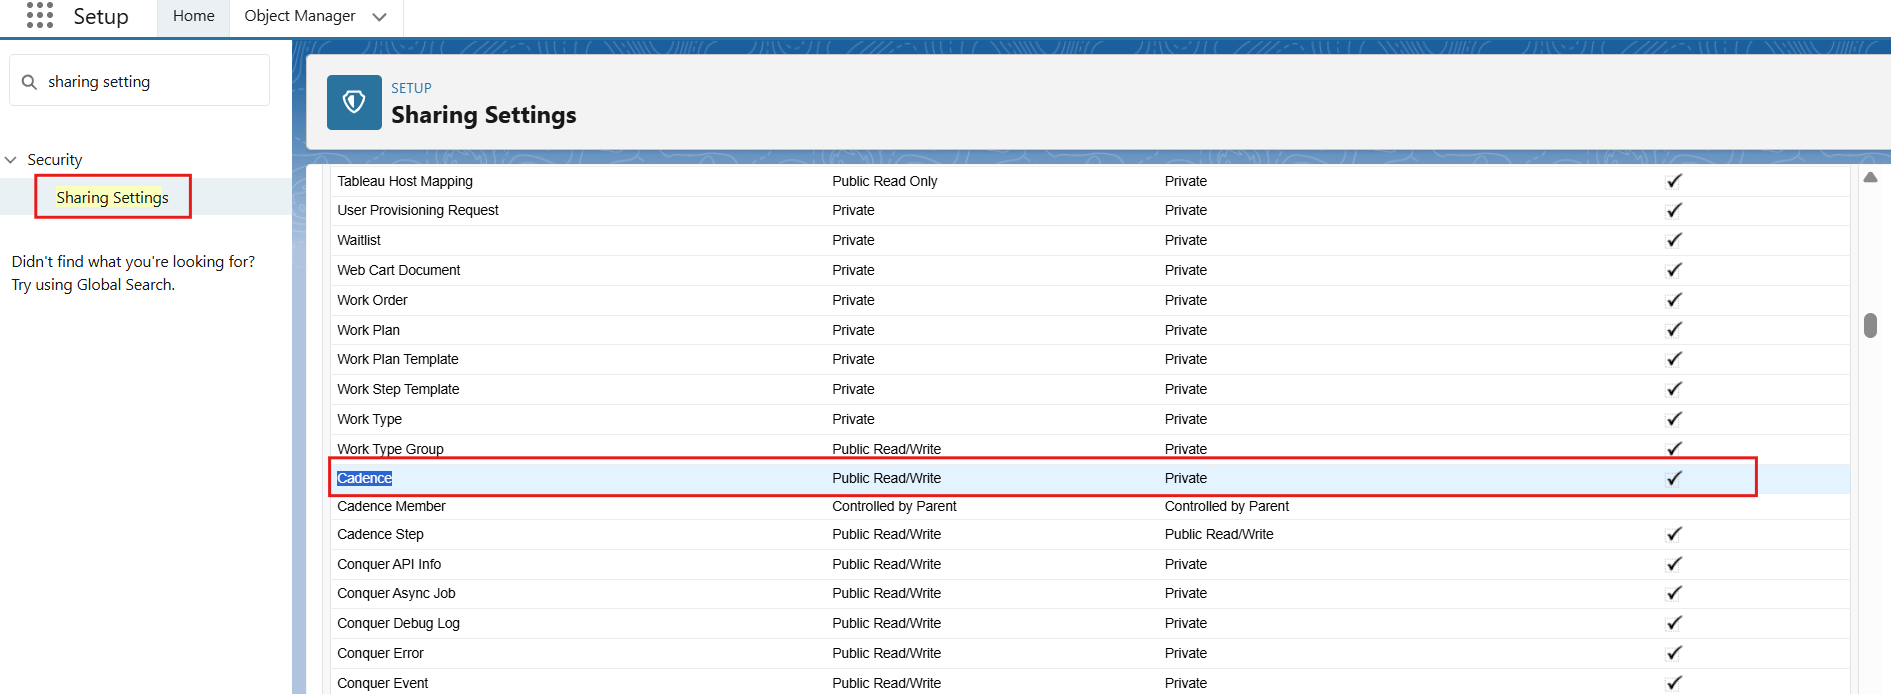Collapse the Security section chevron

pyautogui.click(x=11, y=160)
